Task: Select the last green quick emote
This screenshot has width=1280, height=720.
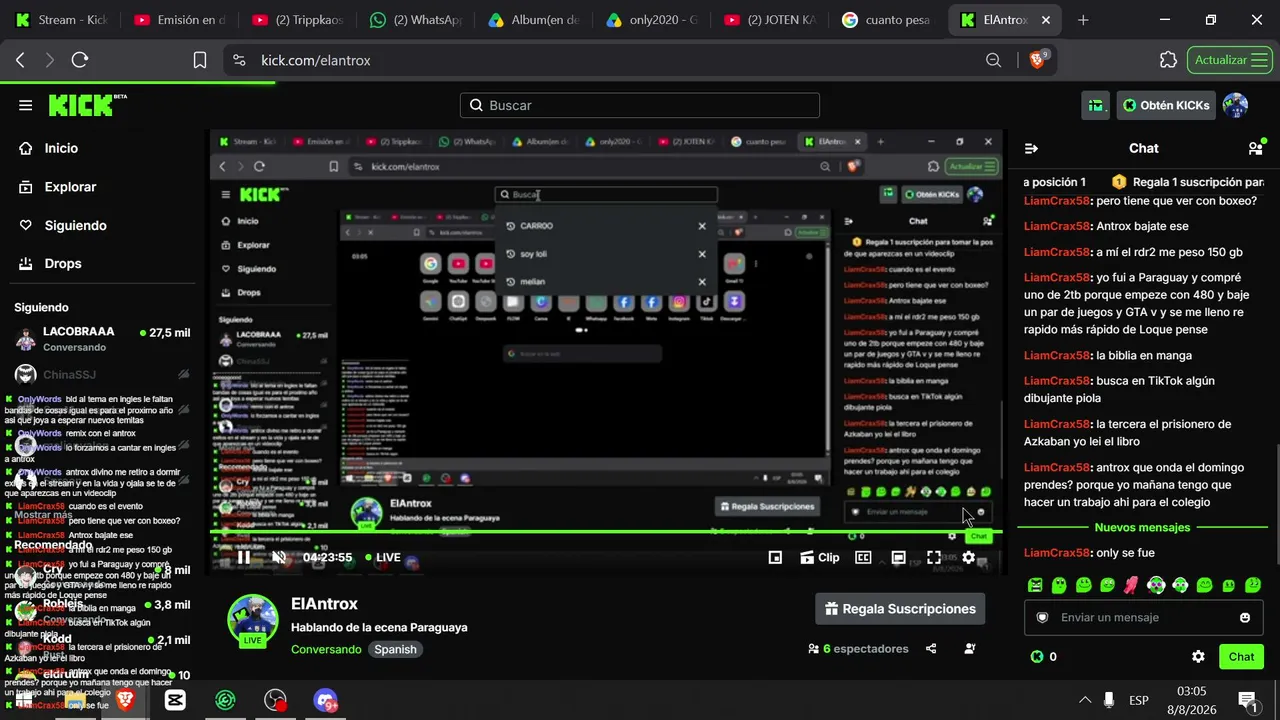Action: 1252,585
